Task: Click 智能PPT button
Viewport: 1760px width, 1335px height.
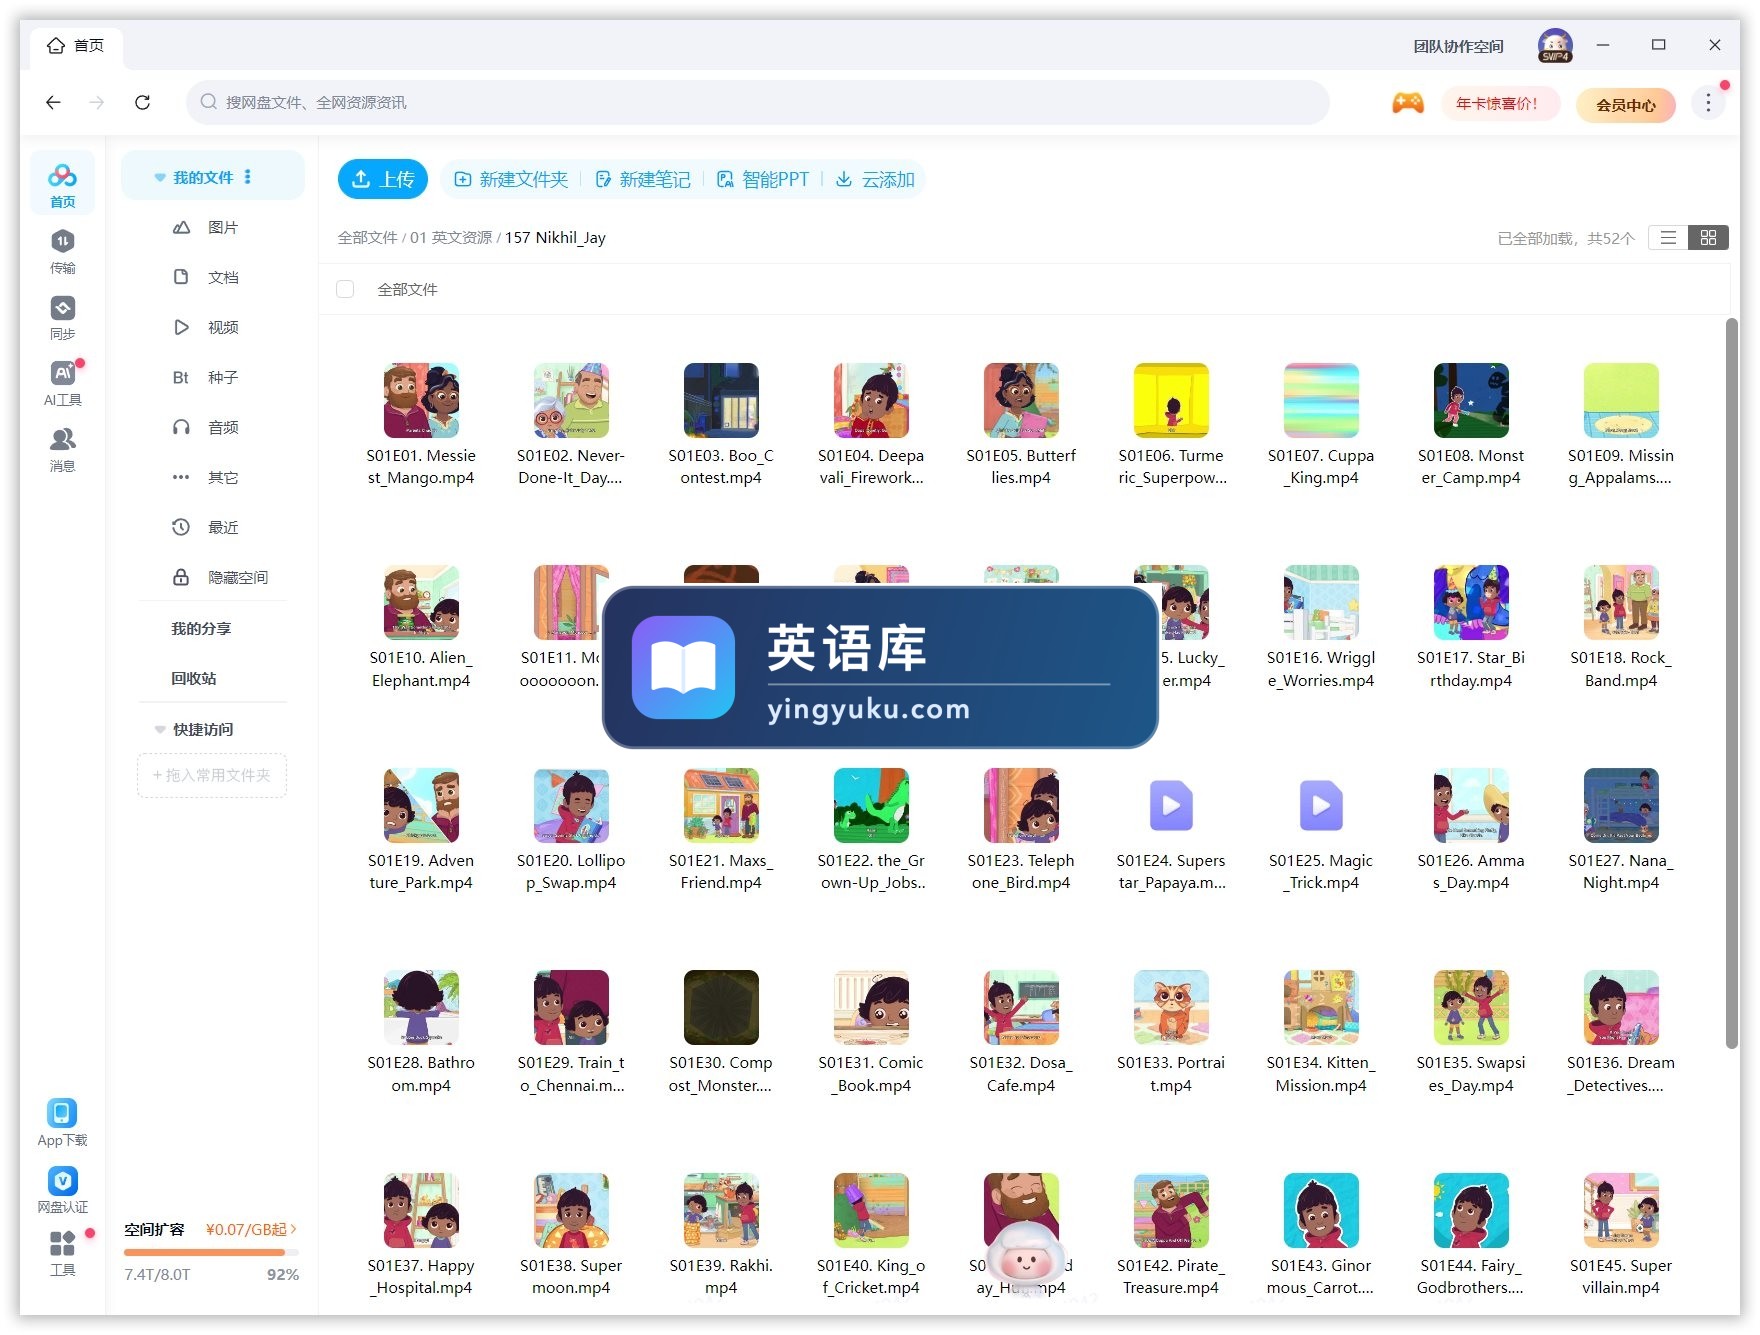Action: pos(763,179)
